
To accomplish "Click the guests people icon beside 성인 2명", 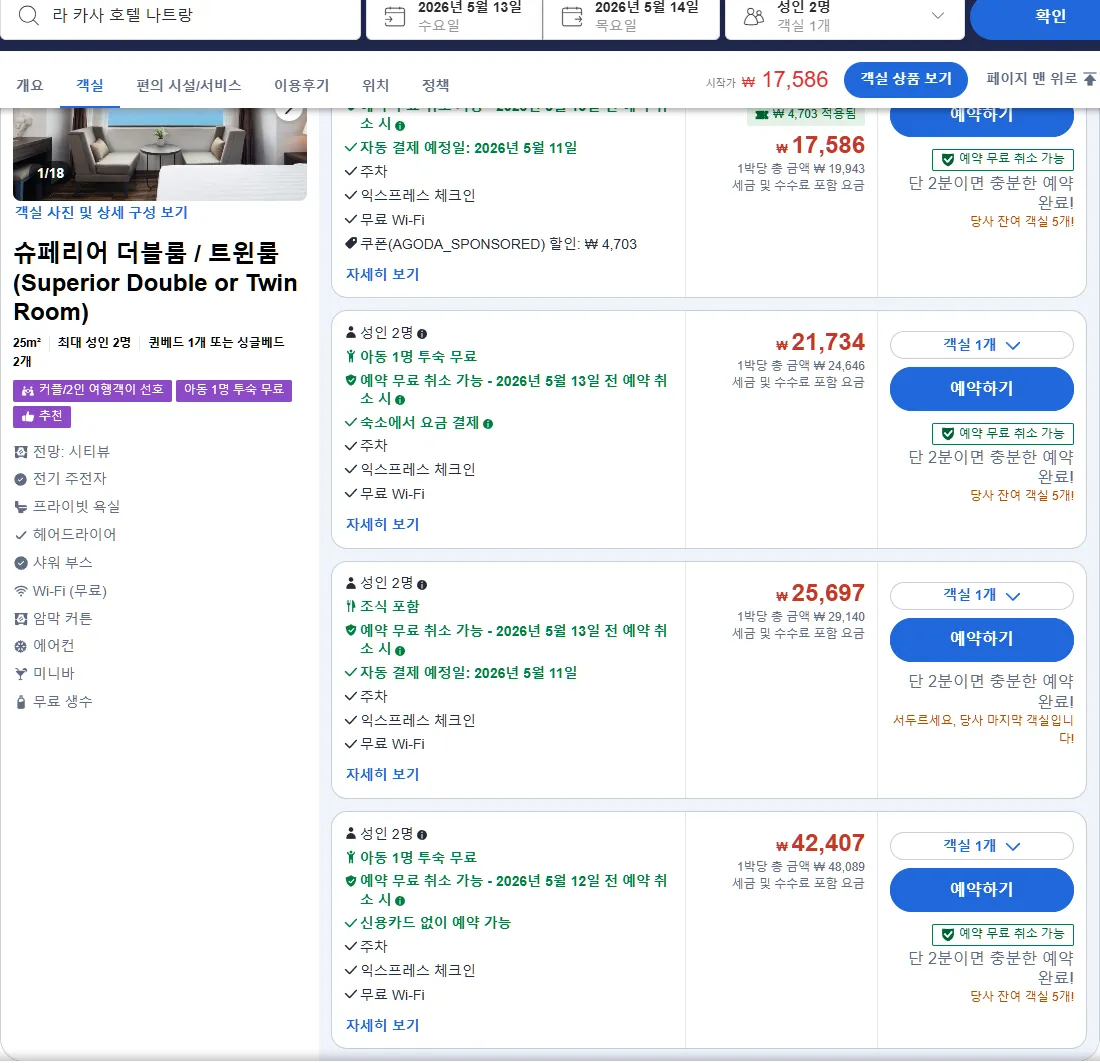I will pos(753,16).
